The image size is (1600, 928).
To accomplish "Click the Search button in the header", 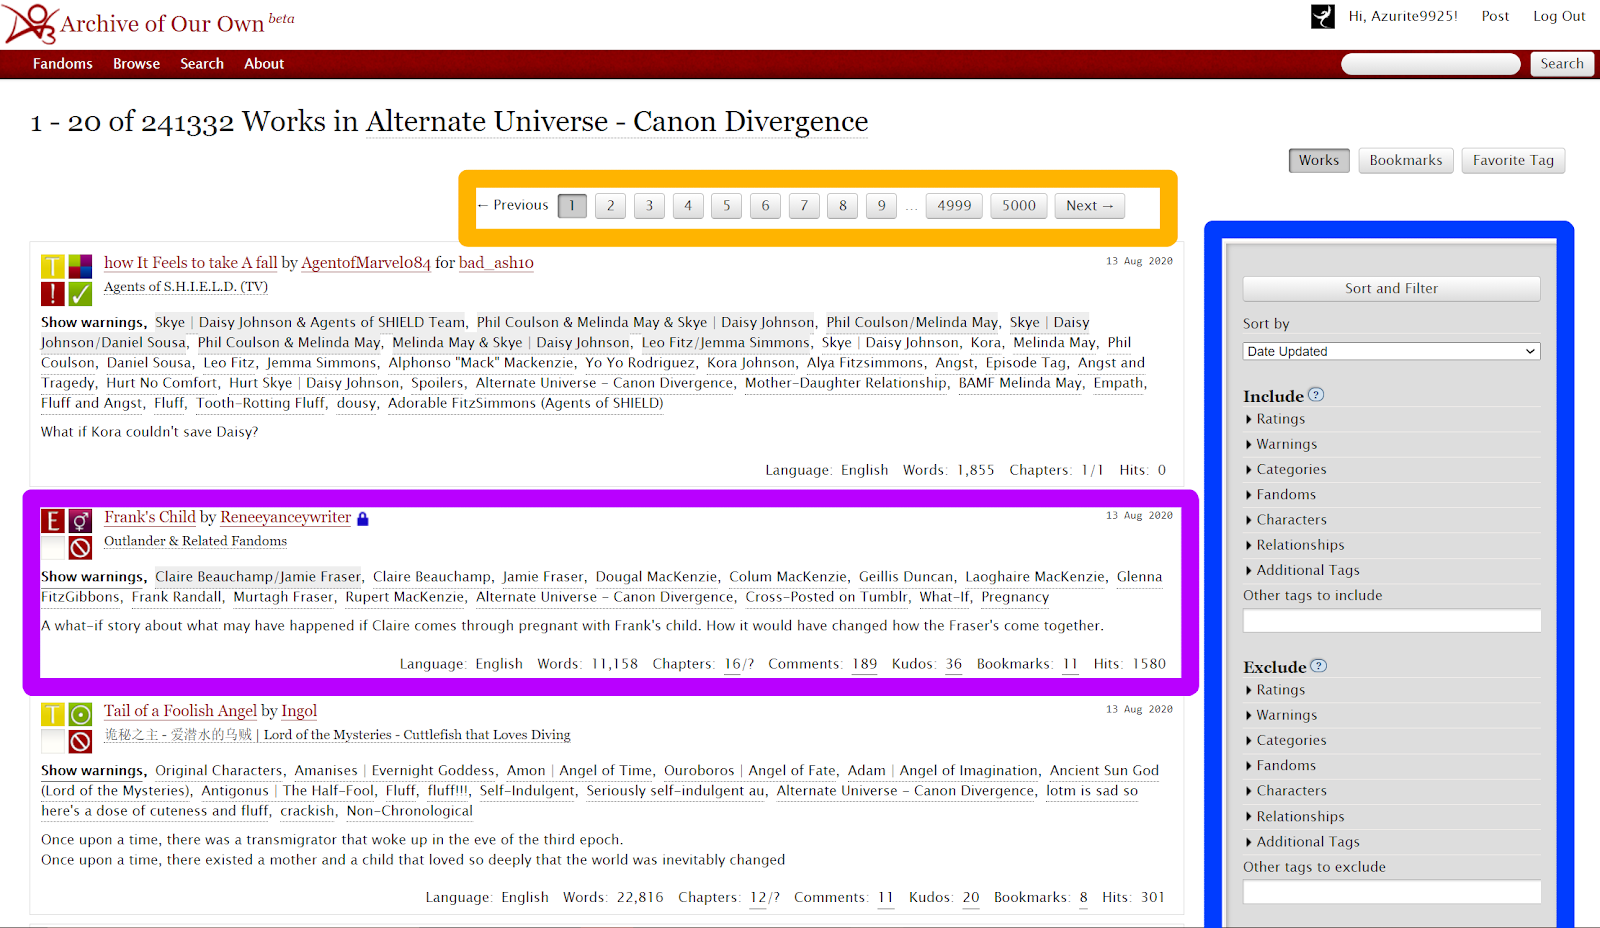I will 1562,64.
